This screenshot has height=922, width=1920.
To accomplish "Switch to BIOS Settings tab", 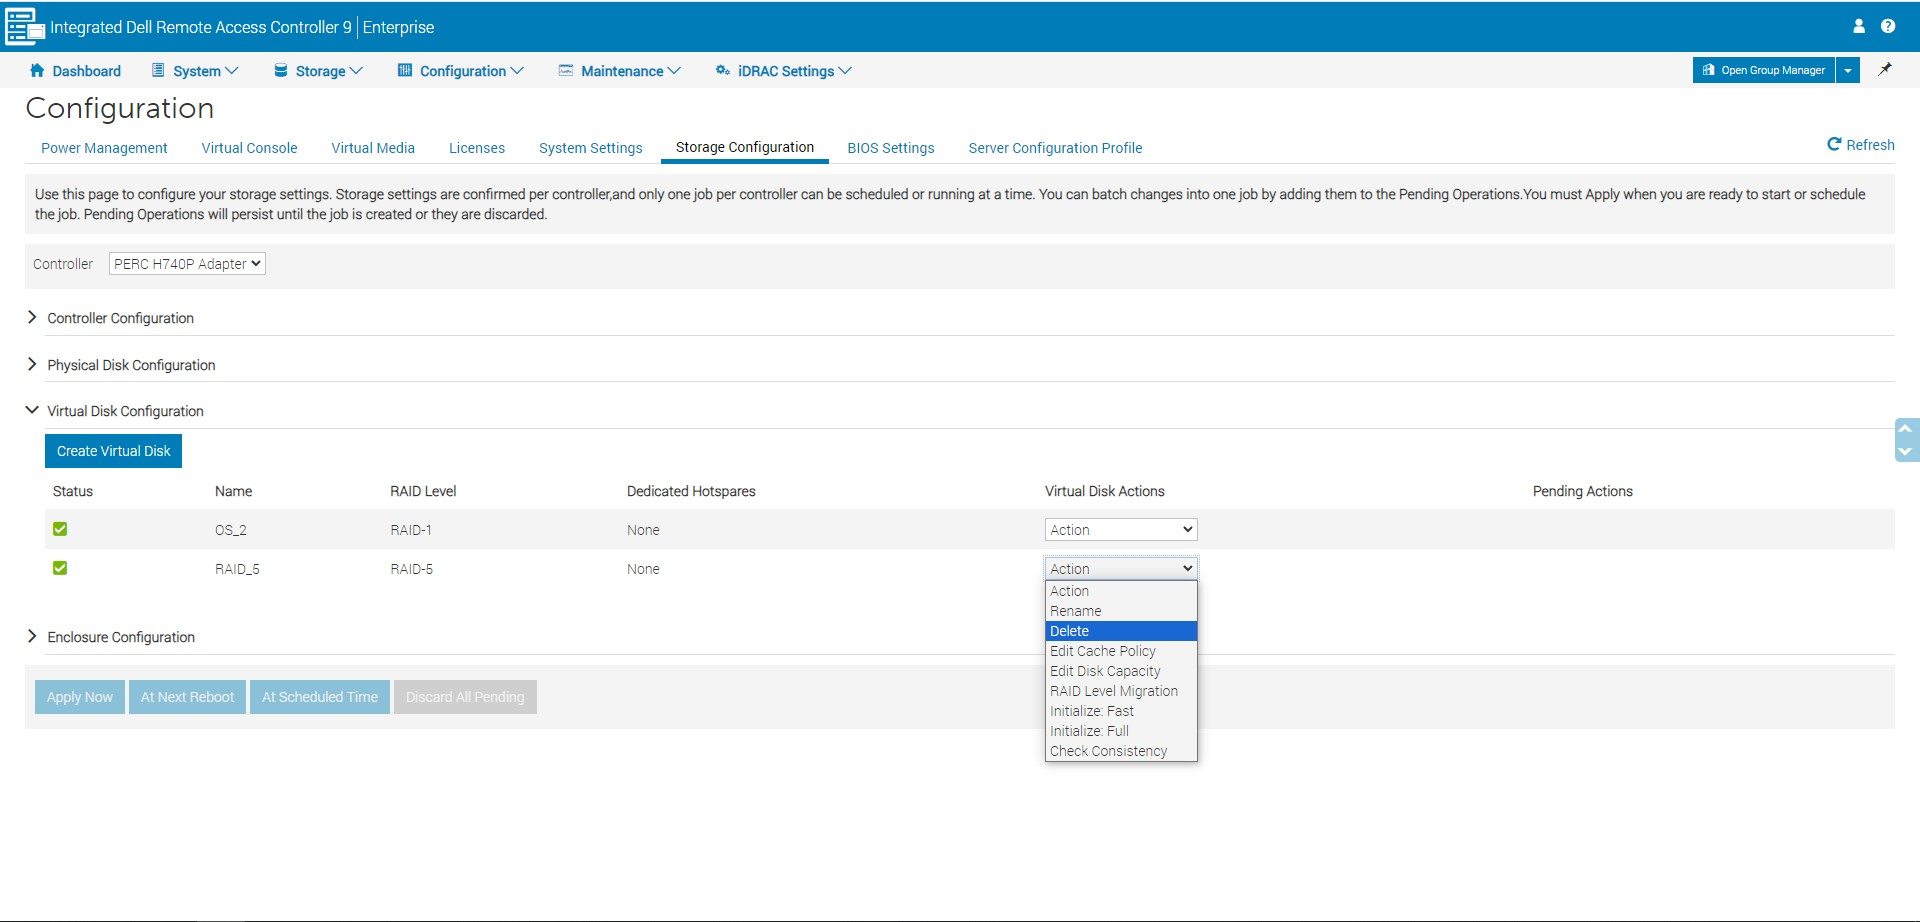I will click(x=891, y=148).
